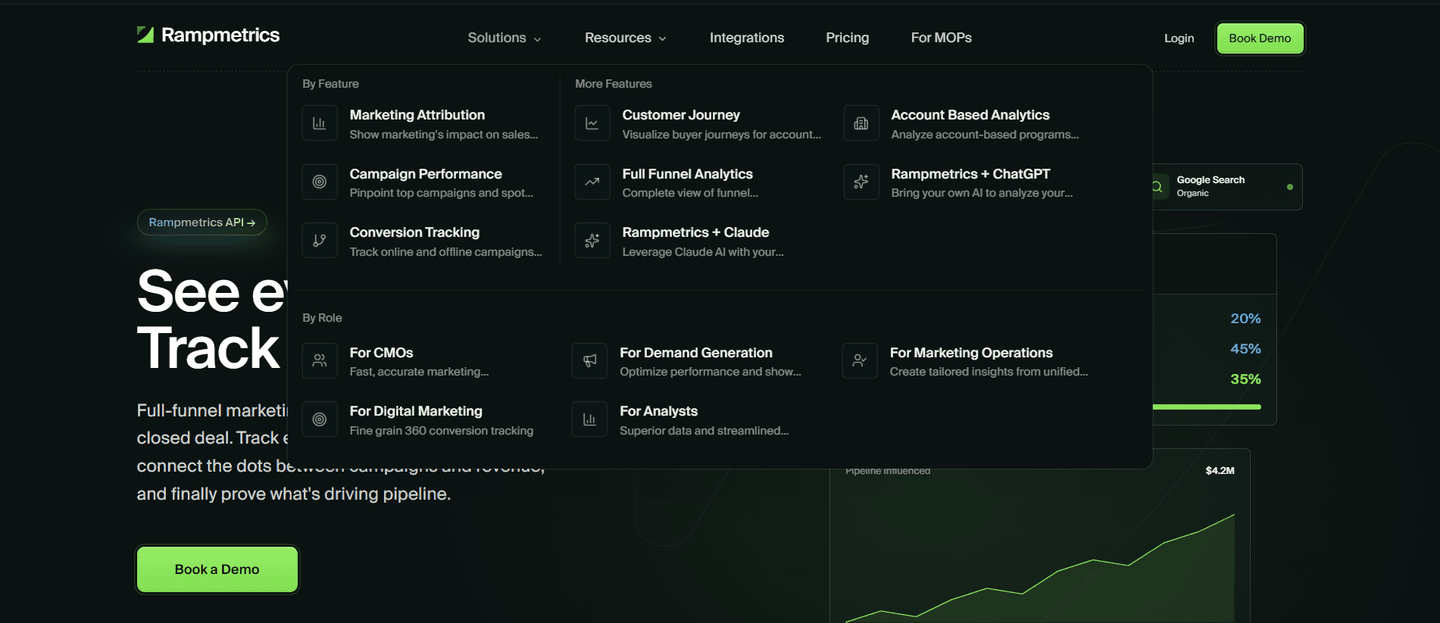This screenshot has width=1440, height=623.
Task: Click the 20% value in the panel
Action: [1246, 319]
